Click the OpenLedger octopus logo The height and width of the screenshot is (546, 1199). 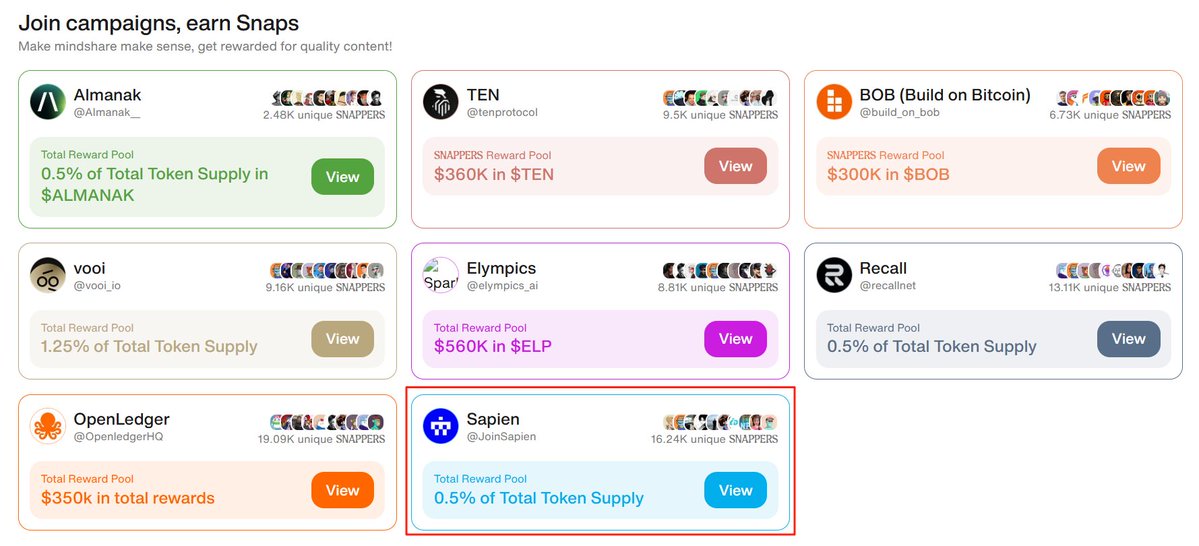coord(48,426)
